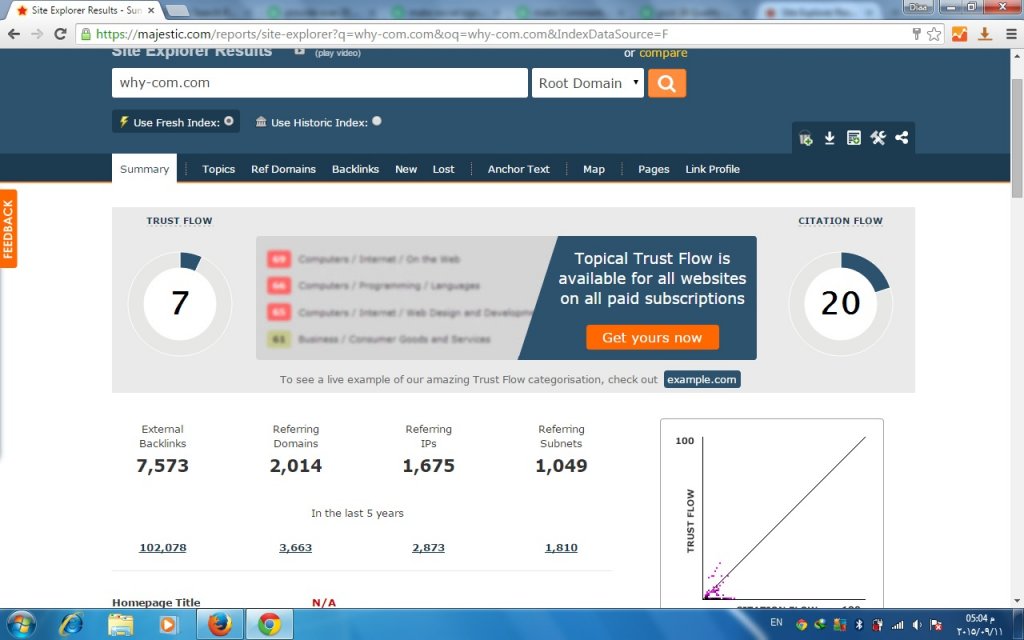The height and width of the screenshot is (640, 1024).
Task: Open the New tab in report navigation
Action: pyautogui.click(x=406, y=168)
